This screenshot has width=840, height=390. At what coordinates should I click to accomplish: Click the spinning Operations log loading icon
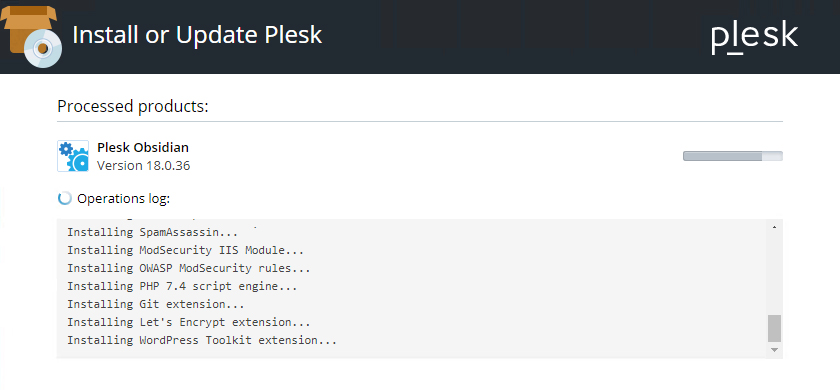(x=64, y=199)
